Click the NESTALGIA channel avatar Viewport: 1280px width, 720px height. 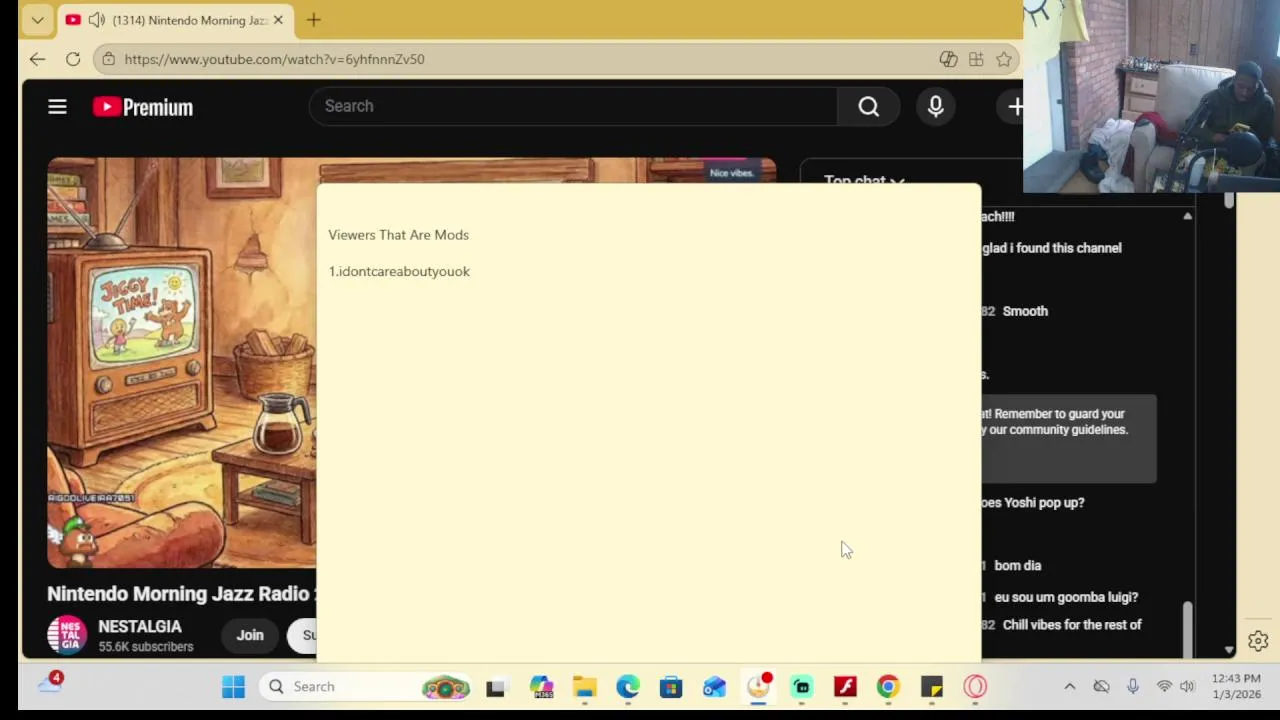coord(67,635)
